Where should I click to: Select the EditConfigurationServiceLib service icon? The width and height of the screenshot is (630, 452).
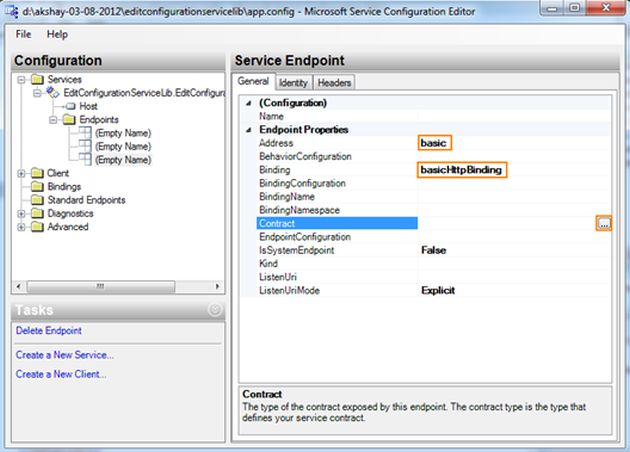click(x=53, y=92)
